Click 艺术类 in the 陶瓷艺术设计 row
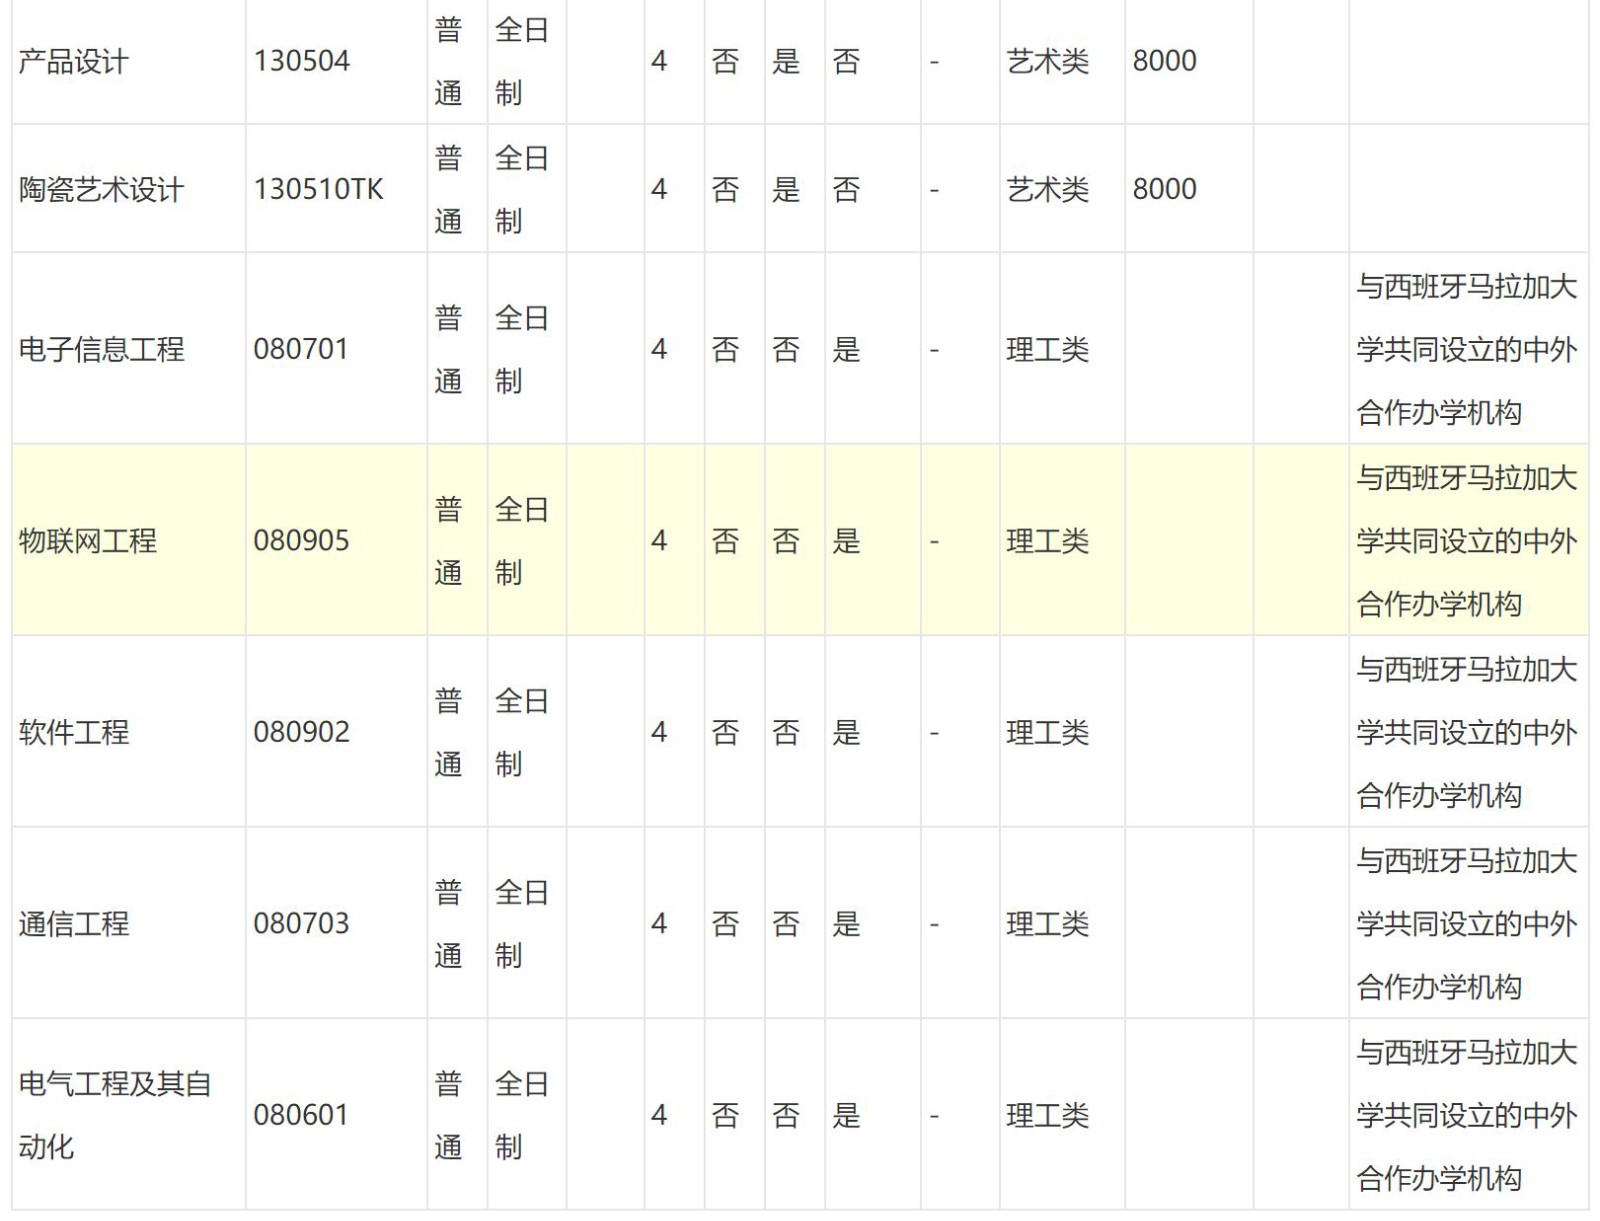This screenshot has width=1600, height=1221. (1047, 190)
